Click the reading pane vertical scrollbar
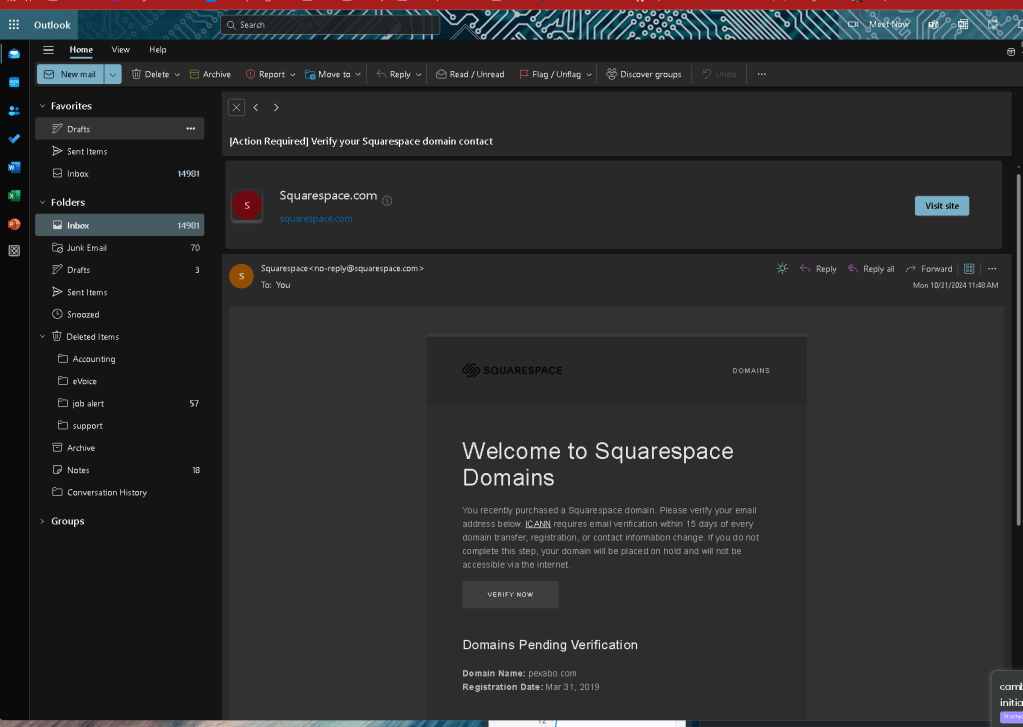 1018,349
